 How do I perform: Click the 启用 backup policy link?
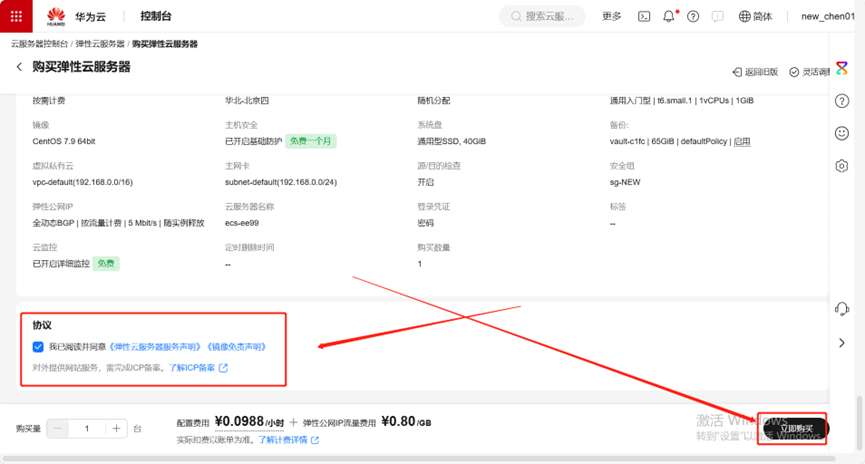point(742,141)
